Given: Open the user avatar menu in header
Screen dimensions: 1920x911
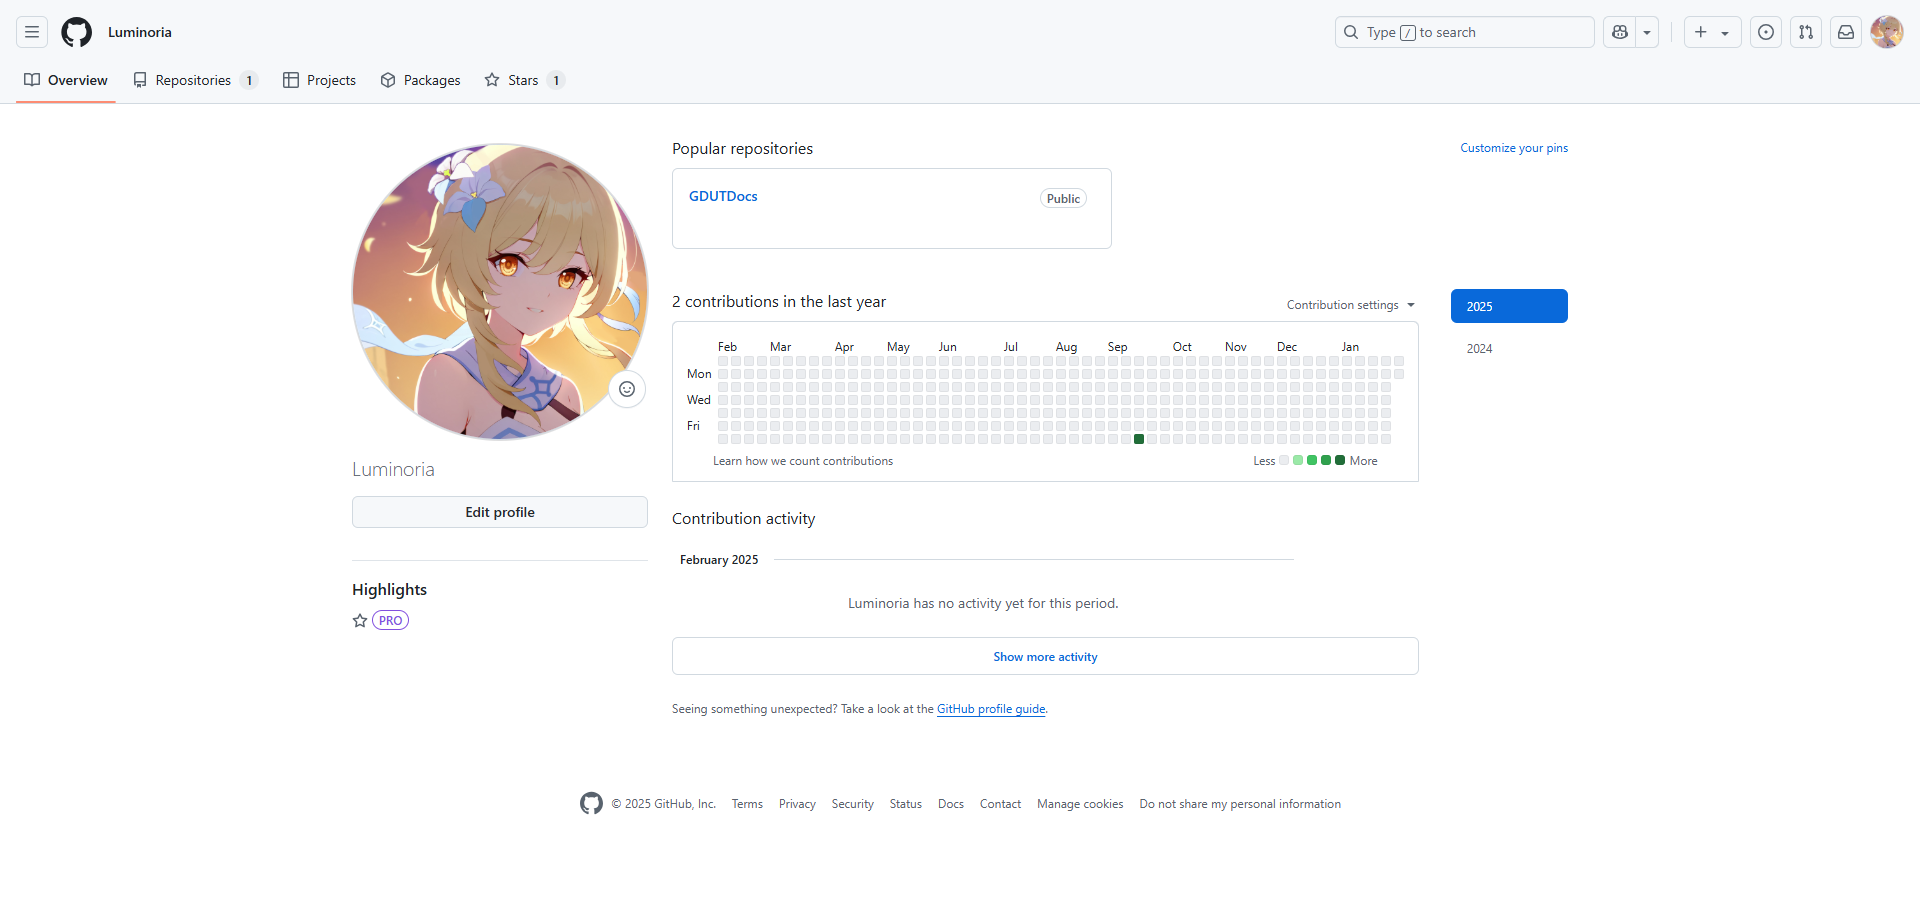Looking at the screenshot, I should [1887, 32].
